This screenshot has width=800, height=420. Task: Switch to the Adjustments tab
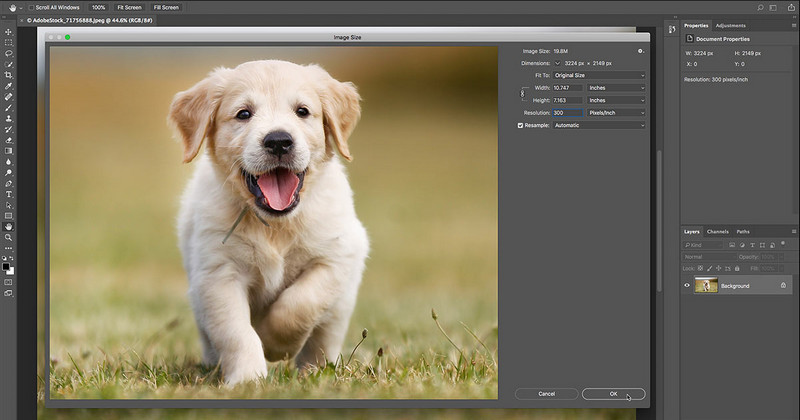tap(731, 25)
